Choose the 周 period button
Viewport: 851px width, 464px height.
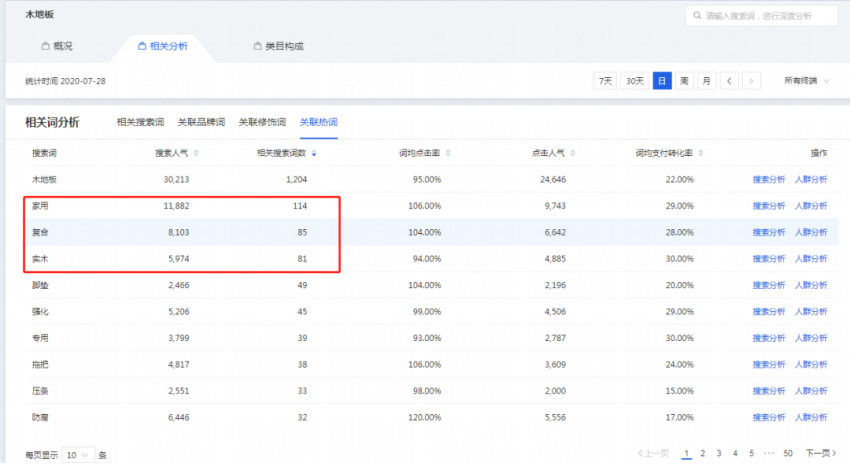click(x=684, y=81)
